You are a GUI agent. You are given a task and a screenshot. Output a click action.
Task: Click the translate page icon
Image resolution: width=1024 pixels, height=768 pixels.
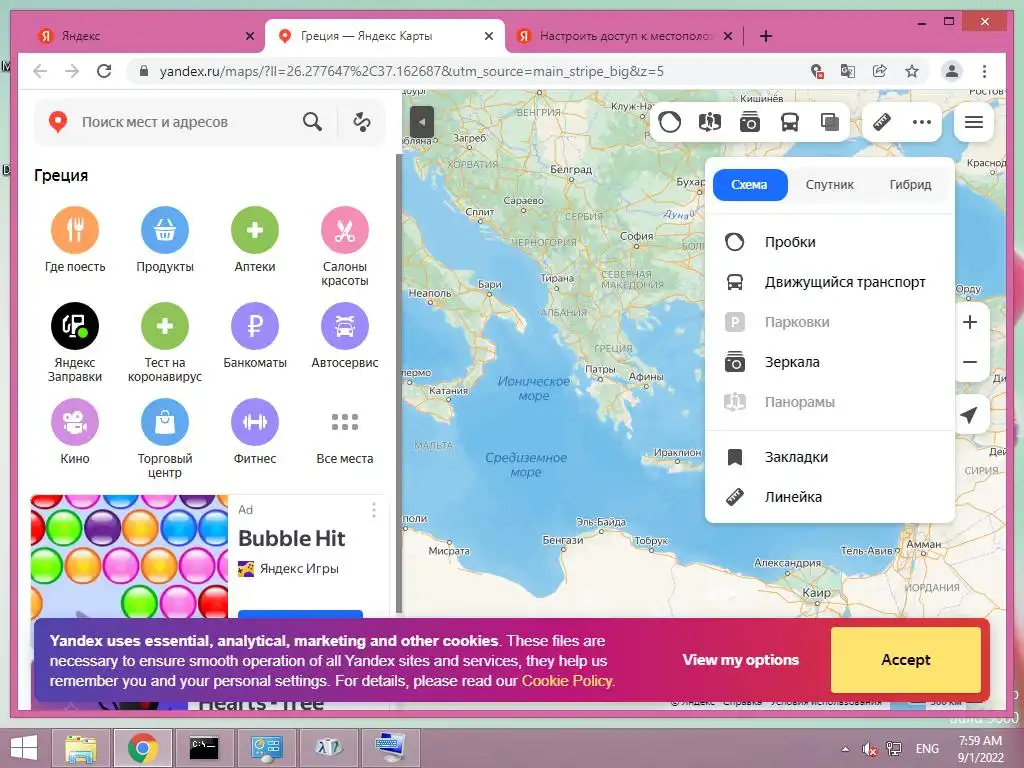click(848, 71)
